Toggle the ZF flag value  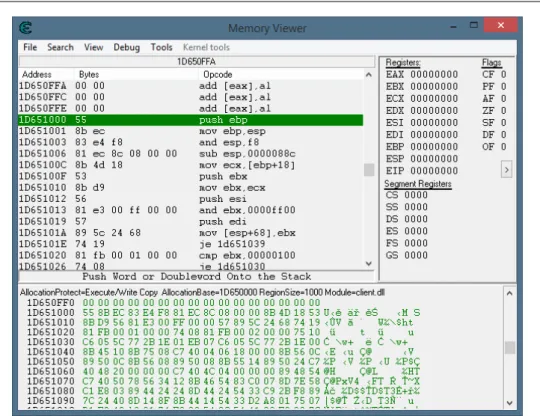point(503,111)
